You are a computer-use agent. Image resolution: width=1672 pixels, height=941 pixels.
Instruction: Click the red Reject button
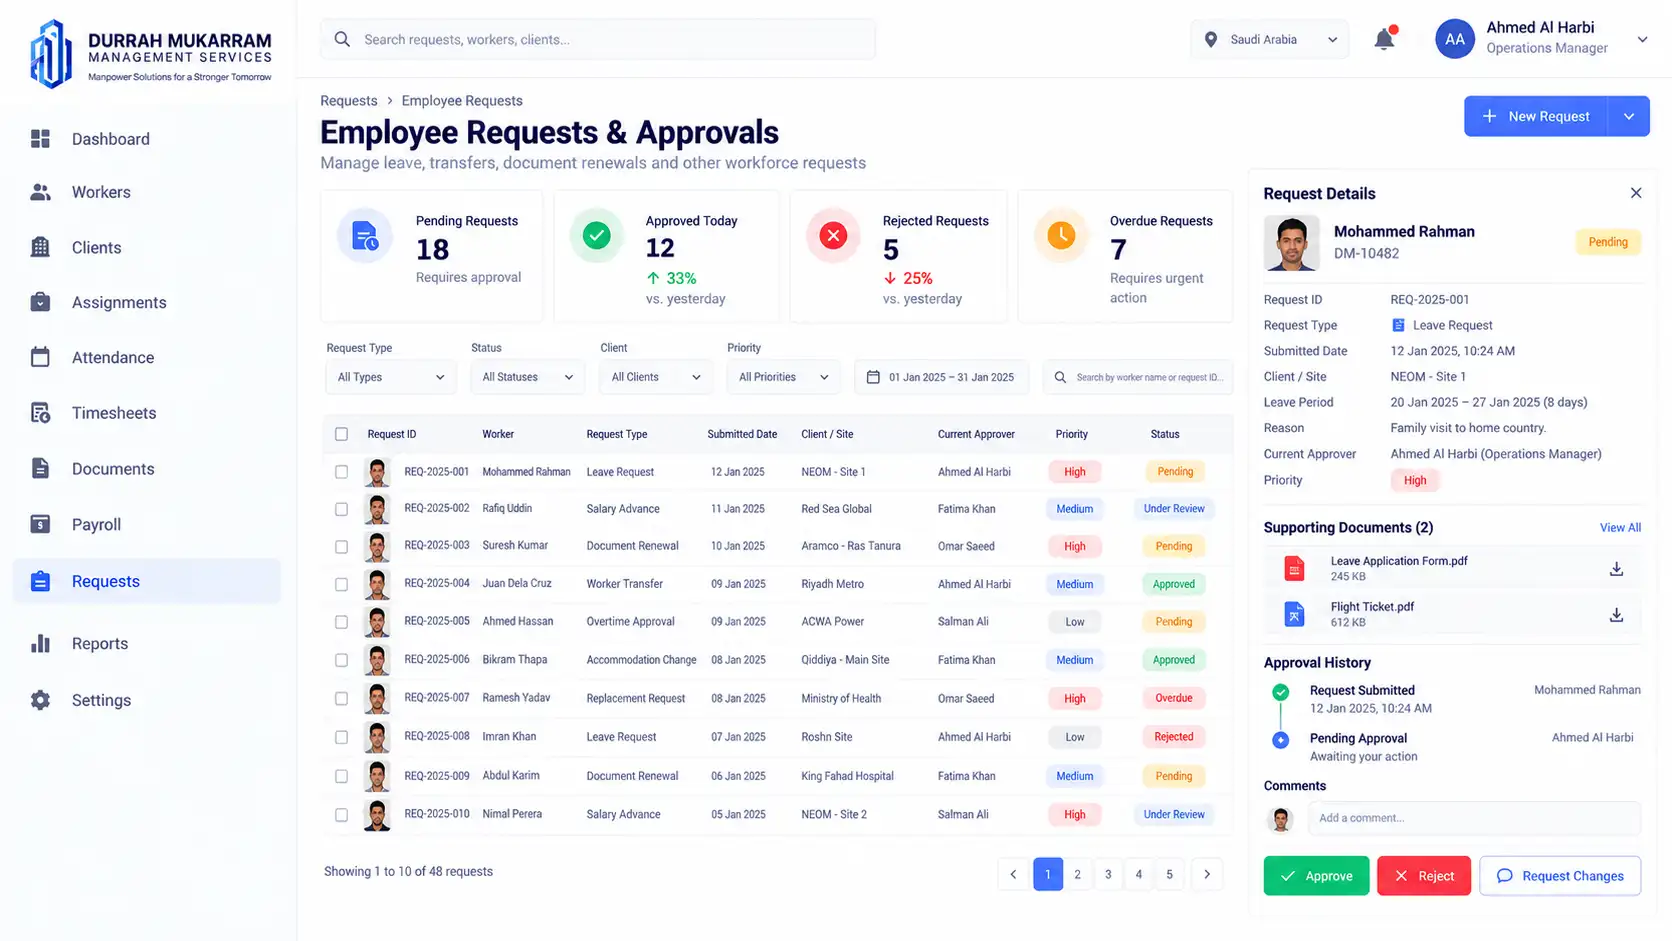click(1424, 876)
